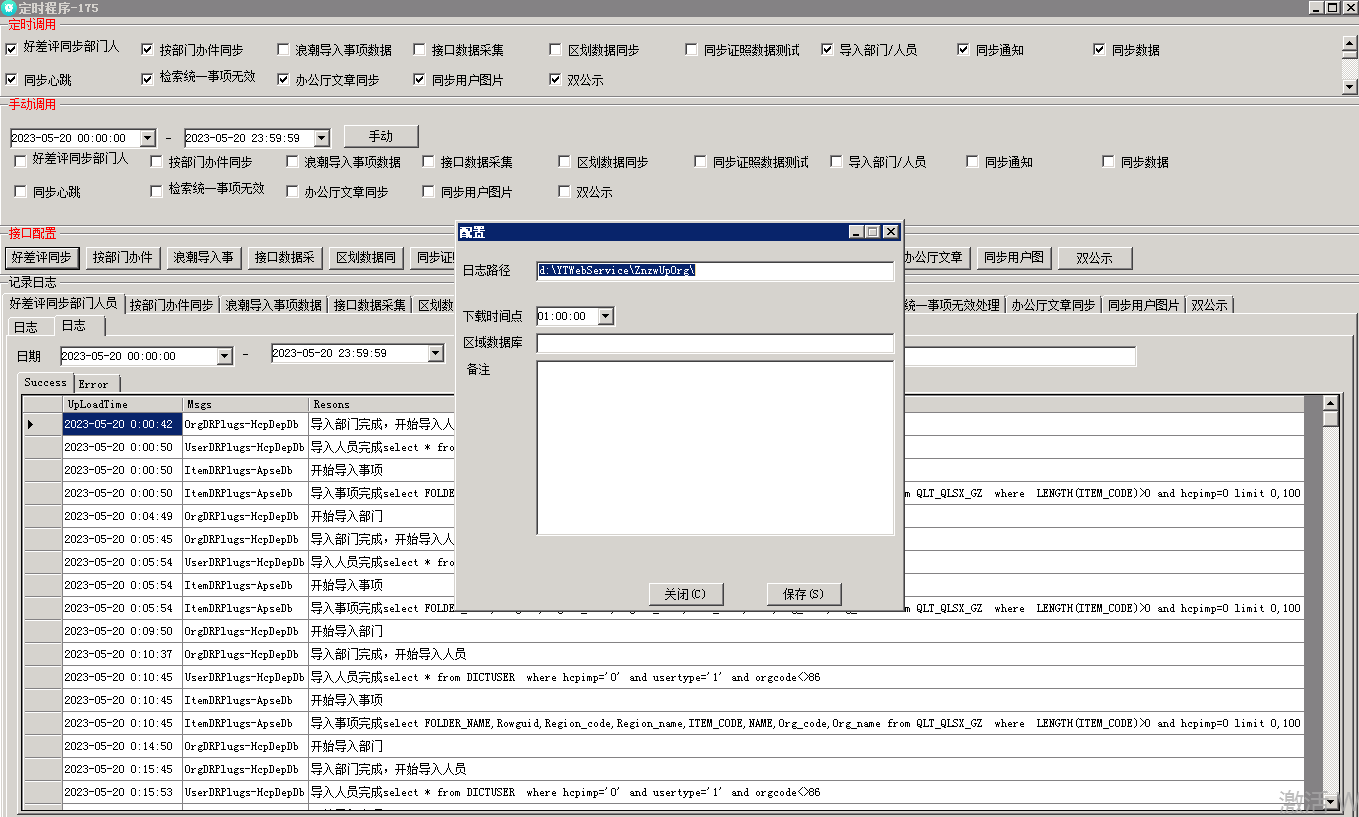Image resolution: width=1359 pixels, height=817 pixels.
Task: Check 同步用户图片 in the 手动调用 section
Action: coord(429,192)
